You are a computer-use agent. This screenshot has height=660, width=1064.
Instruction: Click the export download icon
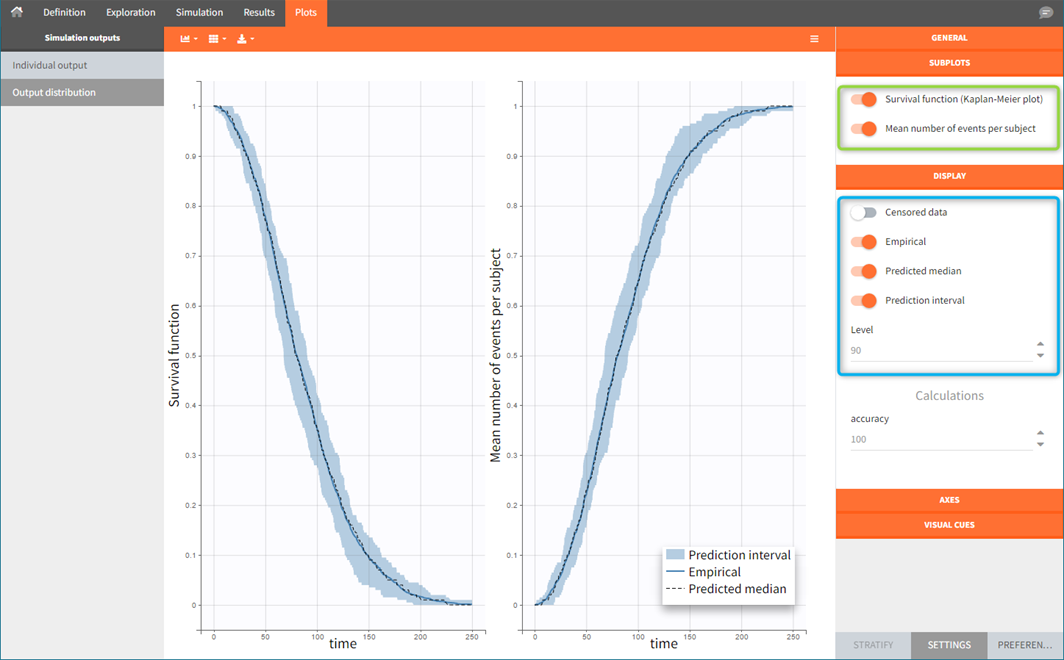245,39
